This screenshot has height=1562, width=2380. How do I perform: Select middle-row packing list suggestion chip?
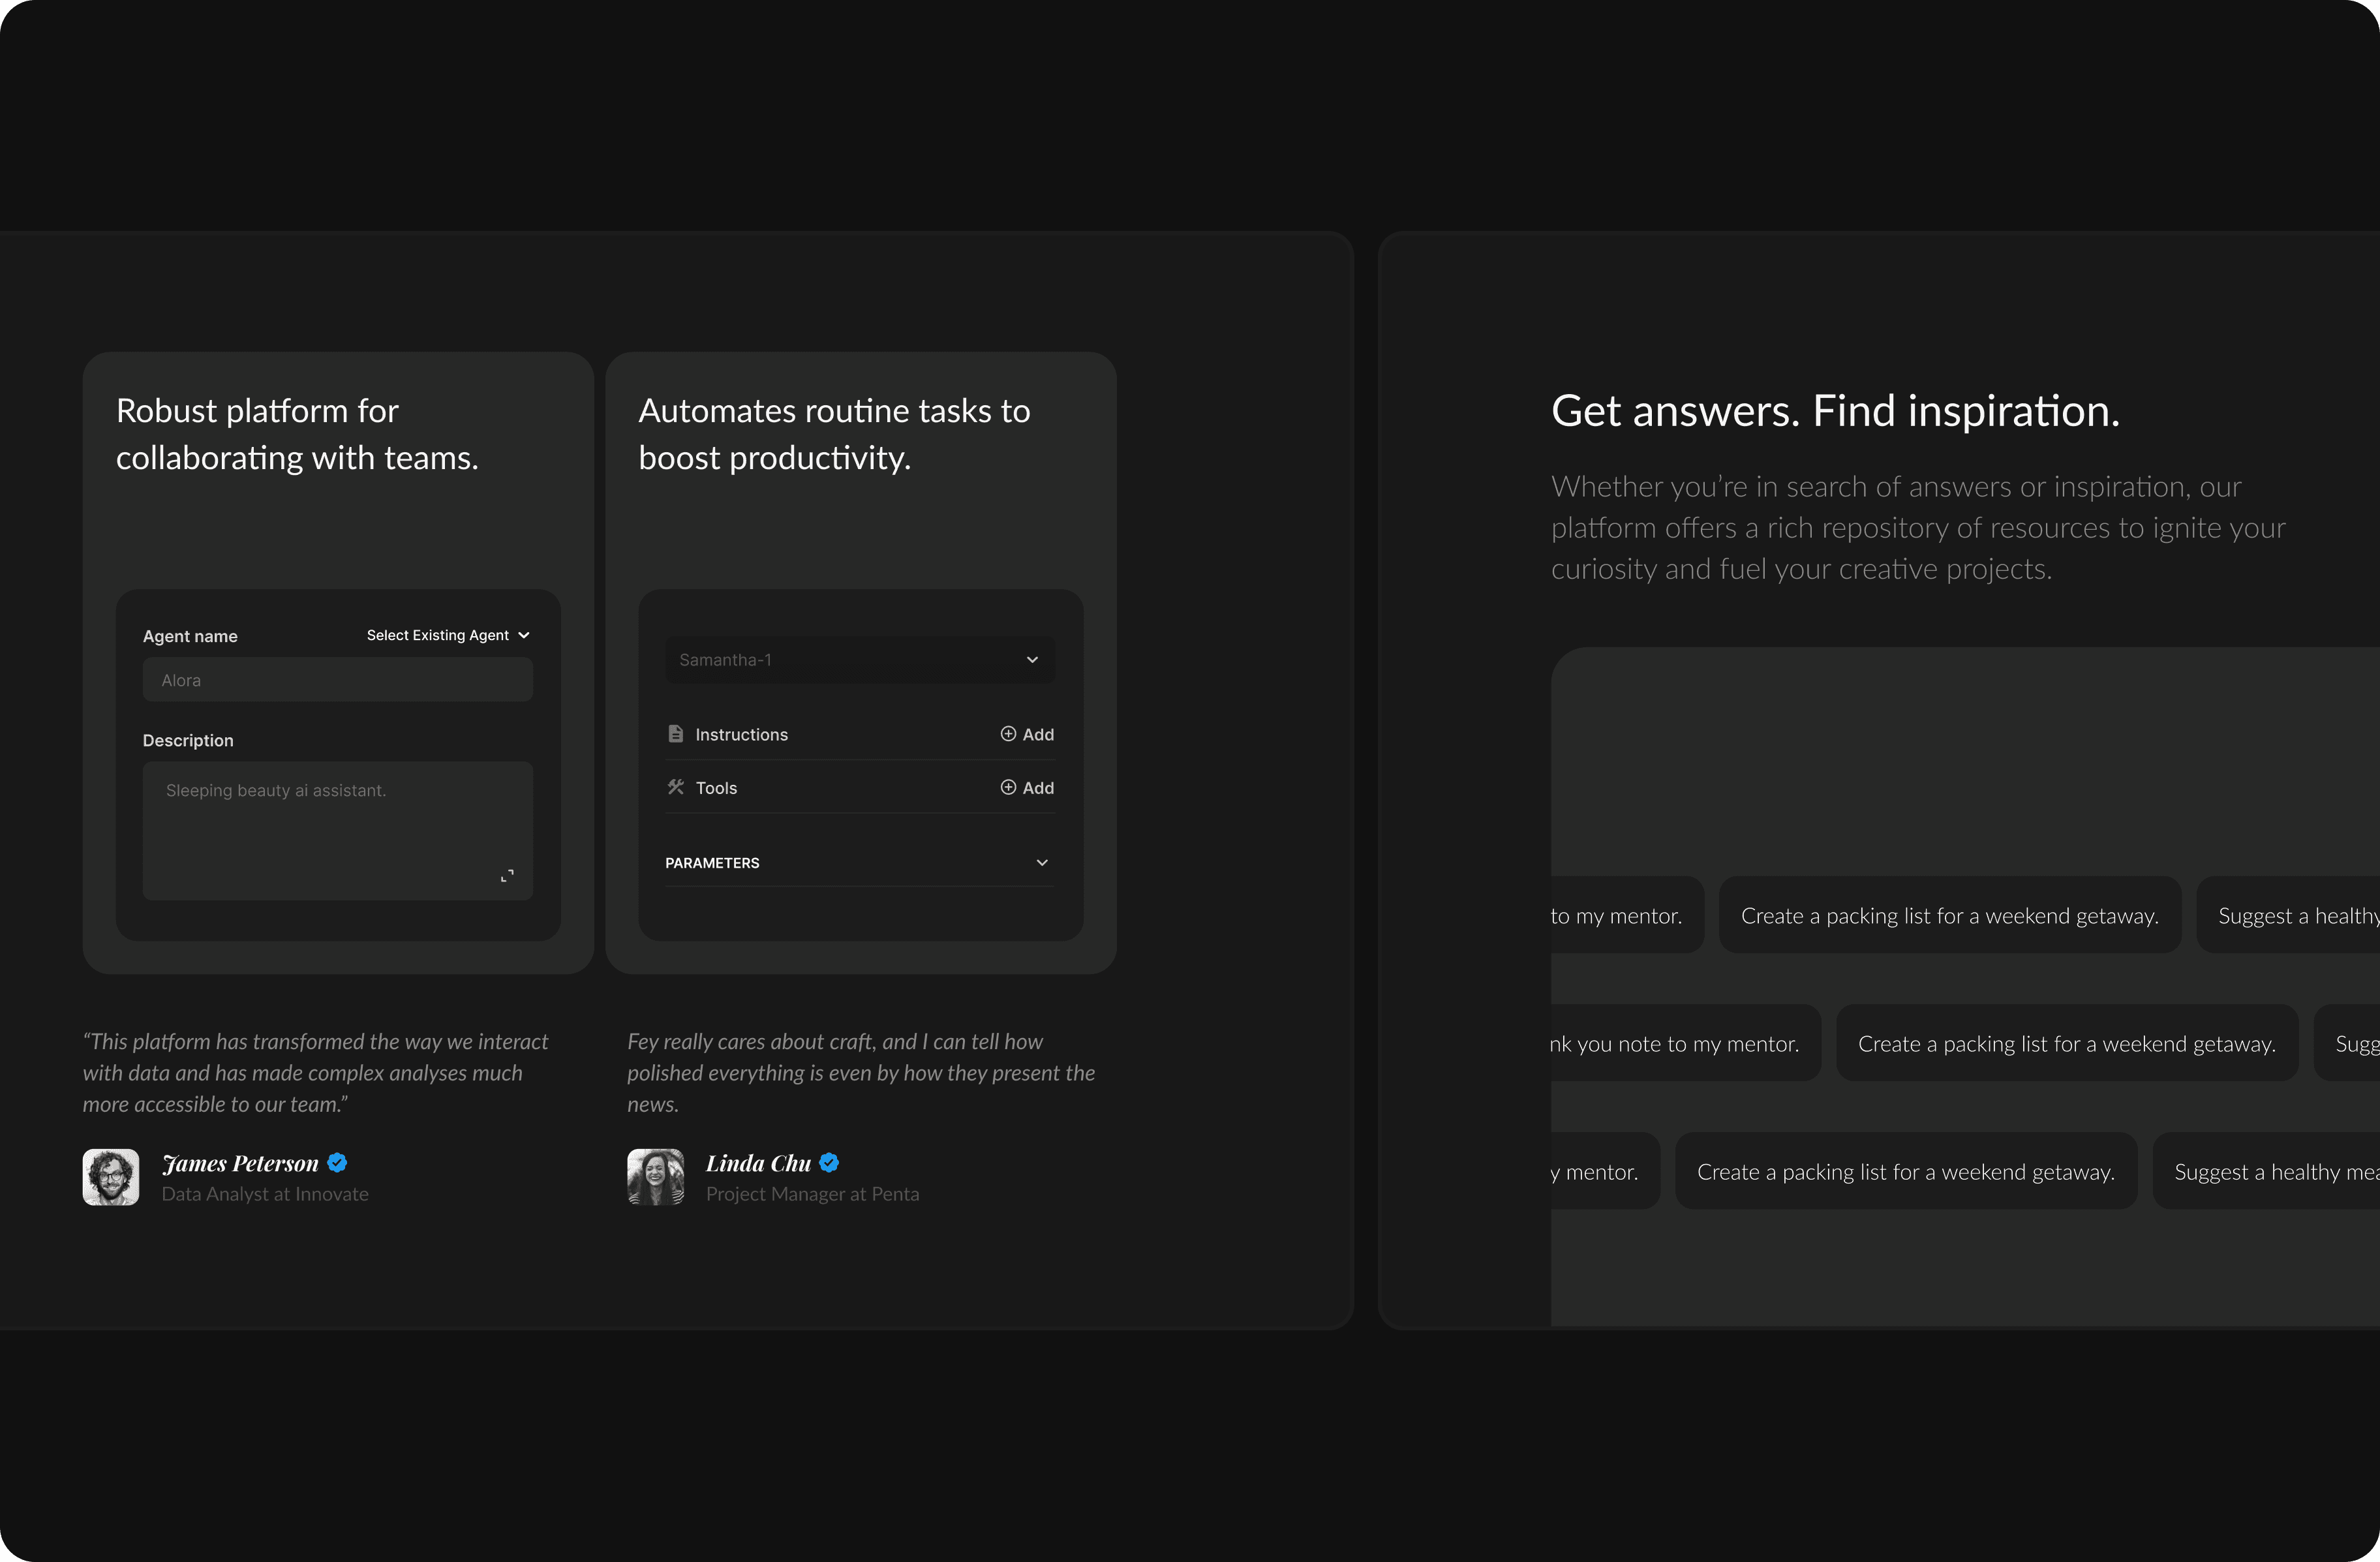[2066, 1044]
